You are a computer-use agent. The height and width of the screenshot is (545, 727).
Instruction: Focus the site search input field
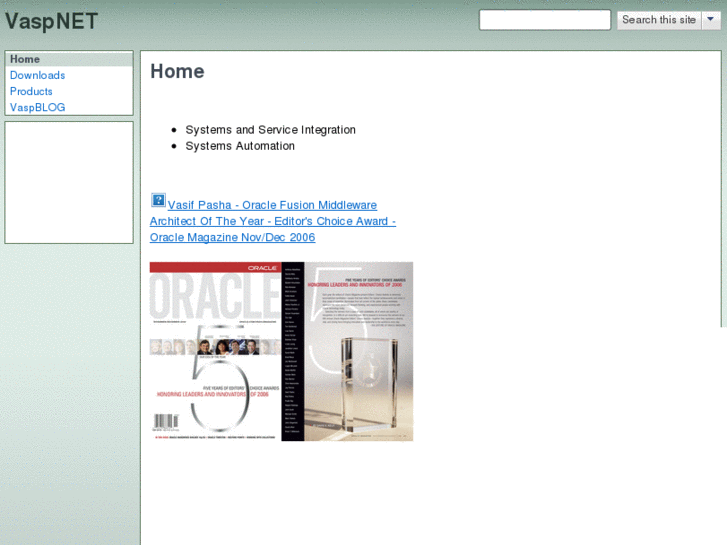click(x=545, y=20)
